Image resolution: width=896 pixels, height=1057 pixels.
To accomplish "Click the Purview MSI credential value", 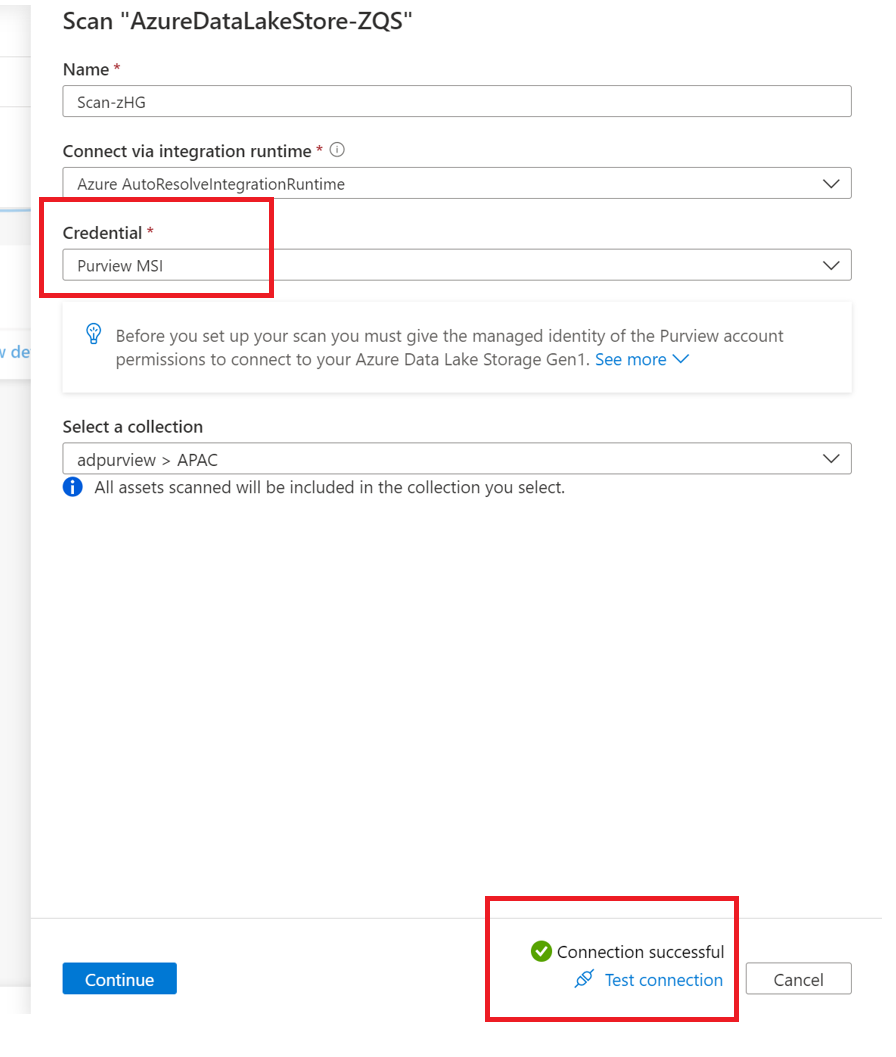I will point(120,266).
